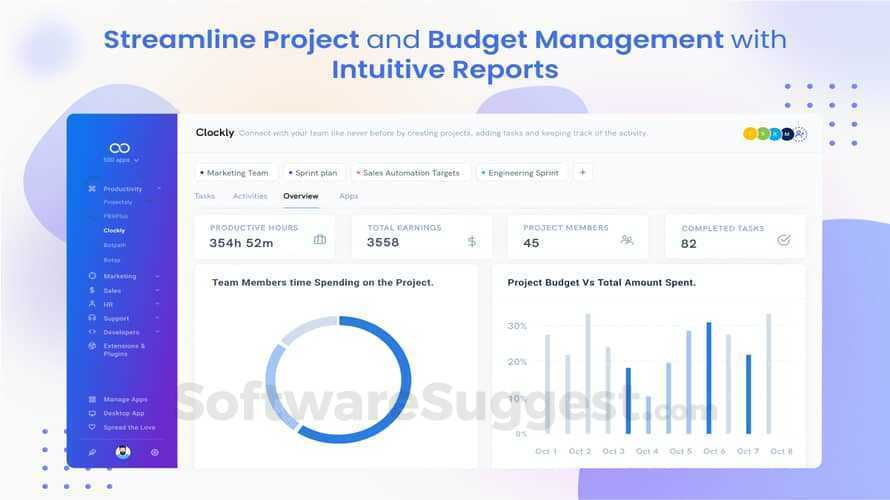The height and width of the screenshot is (500, 890).
Task: Click the chat icon at the sidebar bottom
Action: point(92,452)
